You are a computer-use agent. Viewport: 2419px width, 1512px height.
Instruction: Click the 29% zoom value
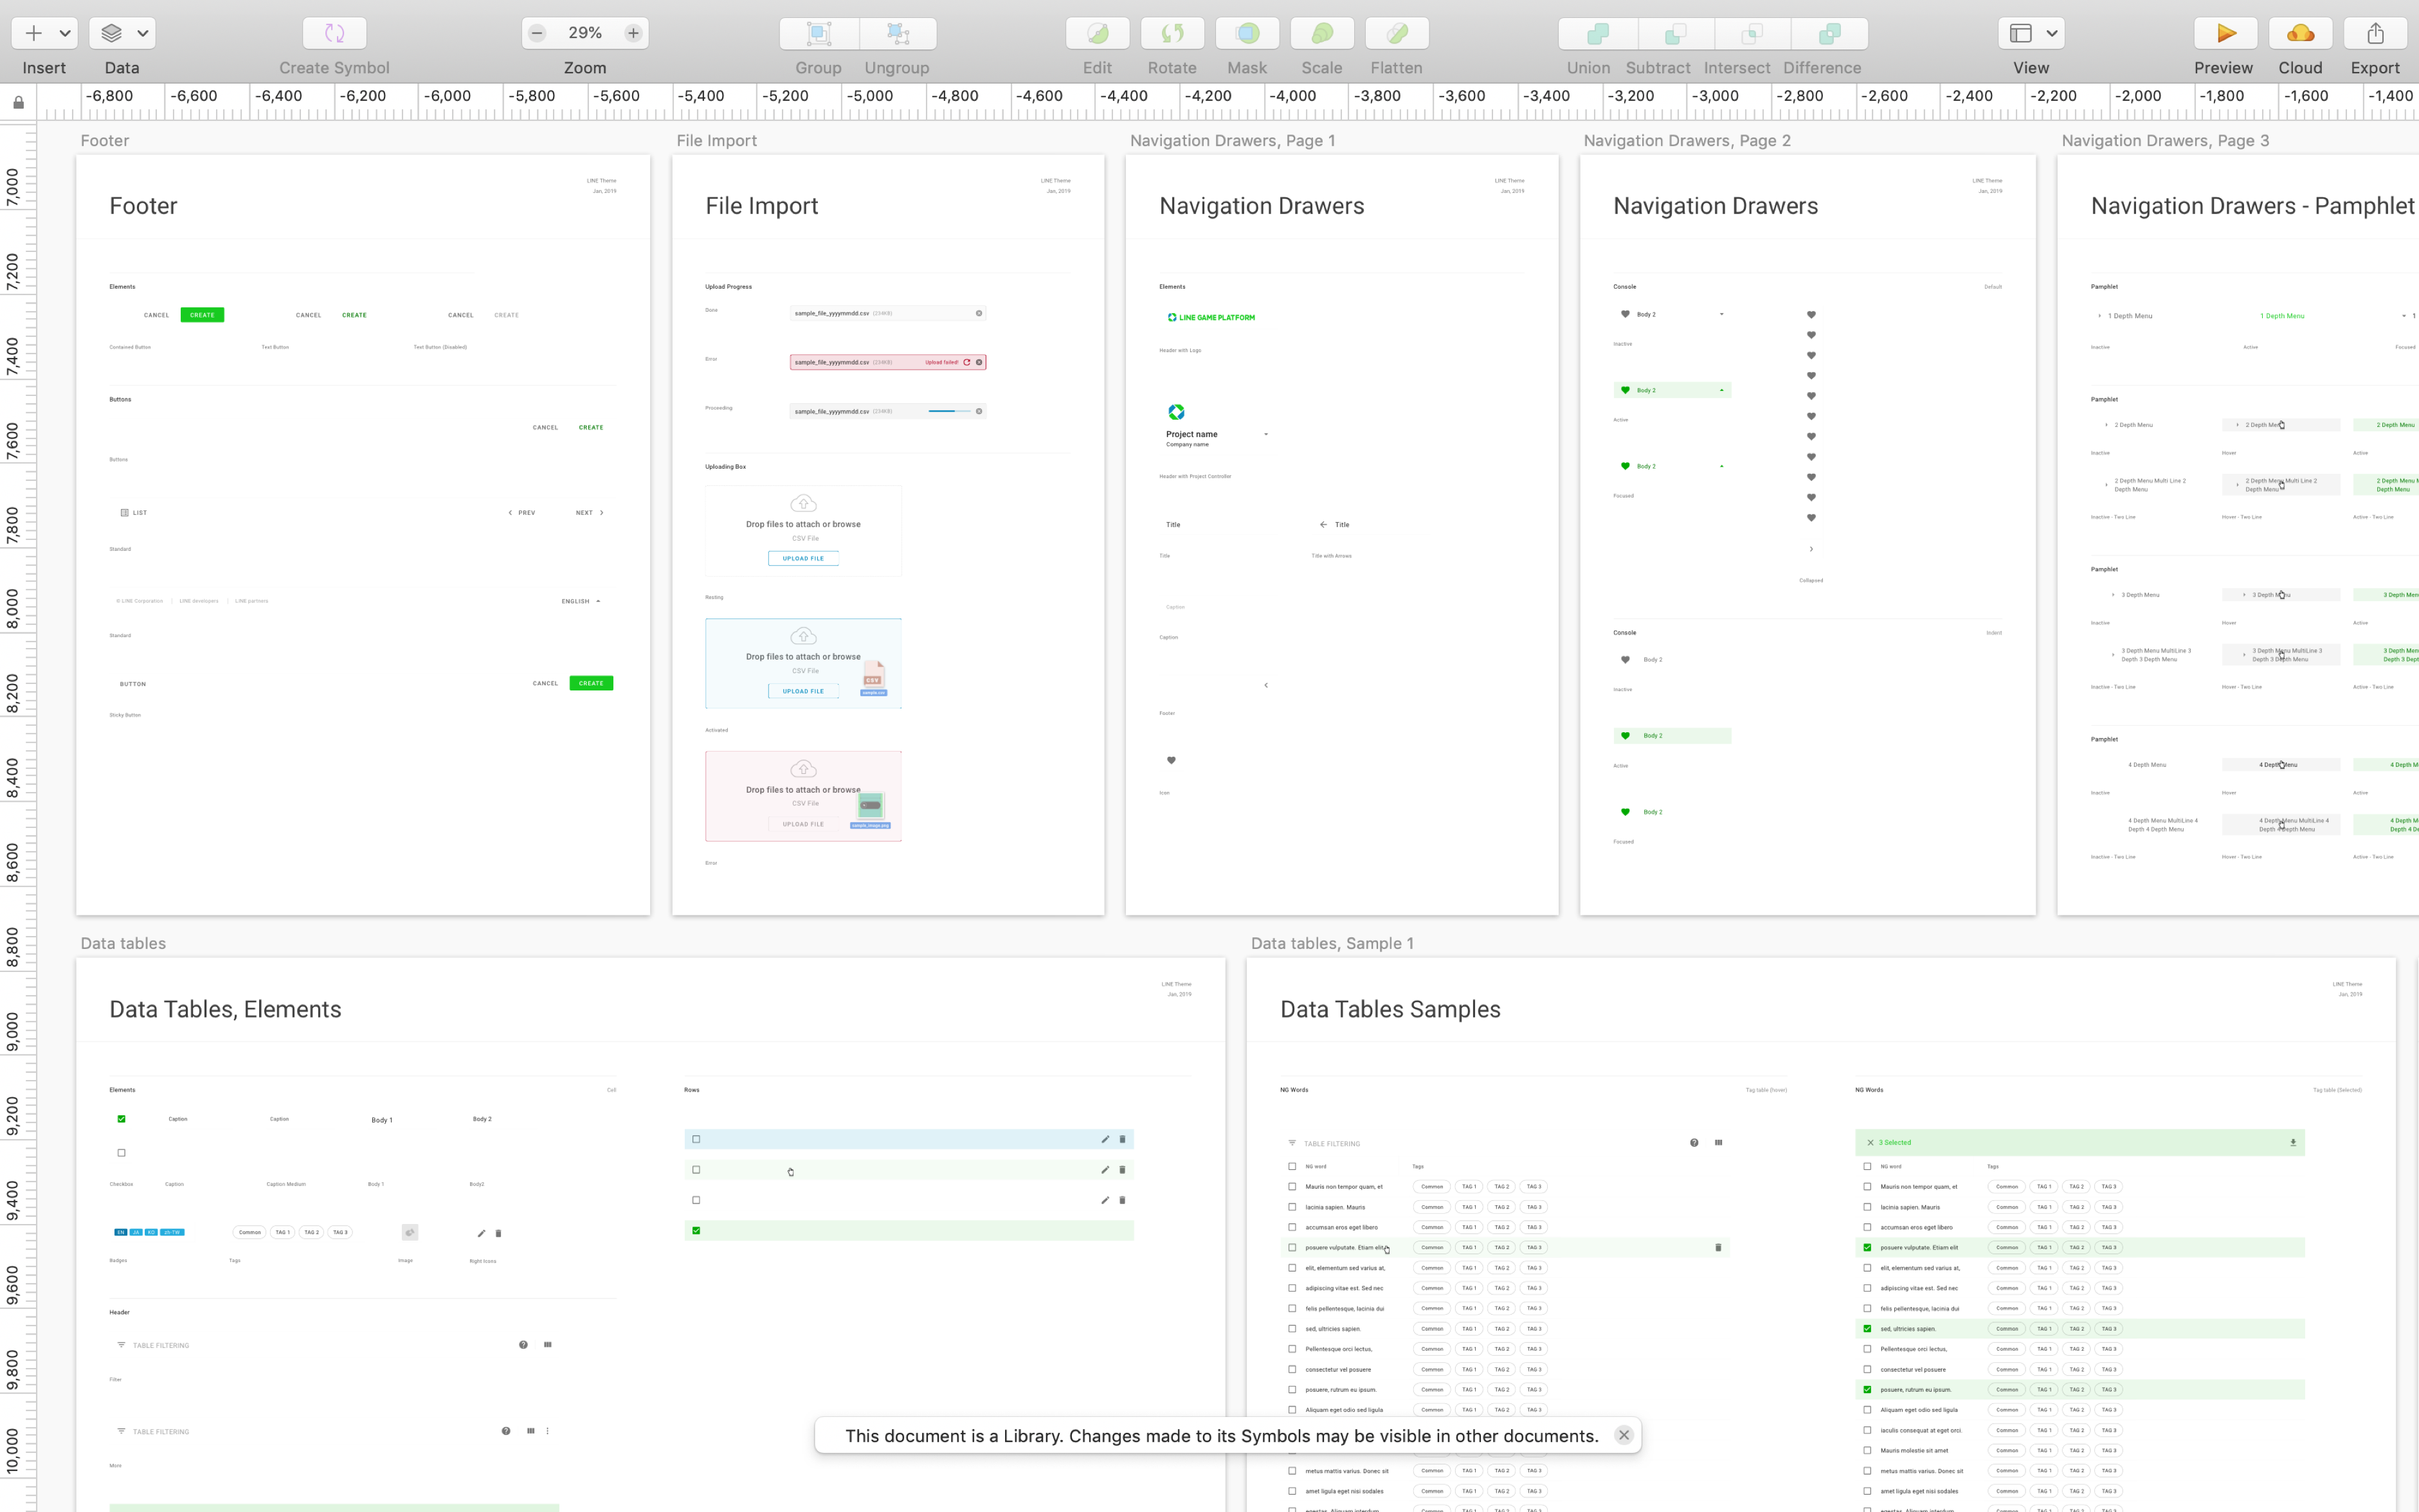(x=585, y=33)
